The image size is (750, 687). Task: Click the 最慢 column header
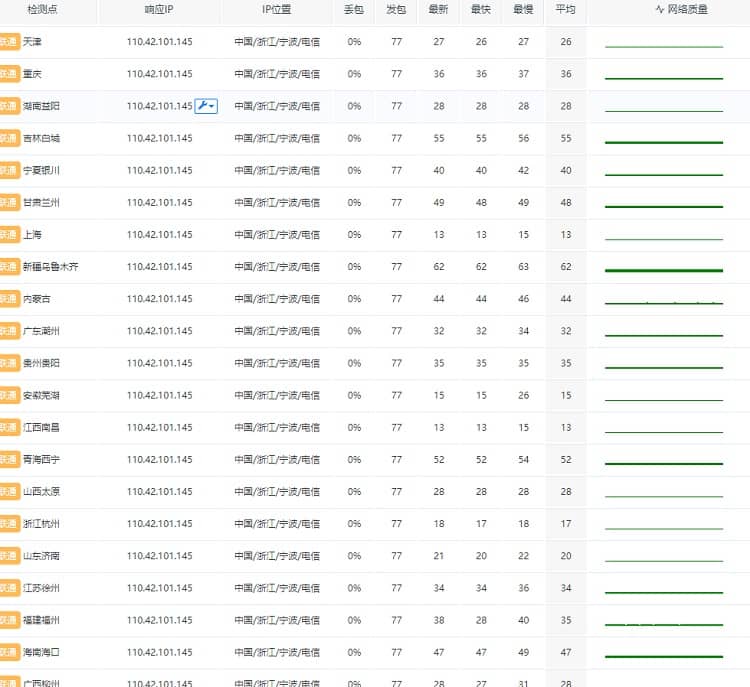[523, 9]
